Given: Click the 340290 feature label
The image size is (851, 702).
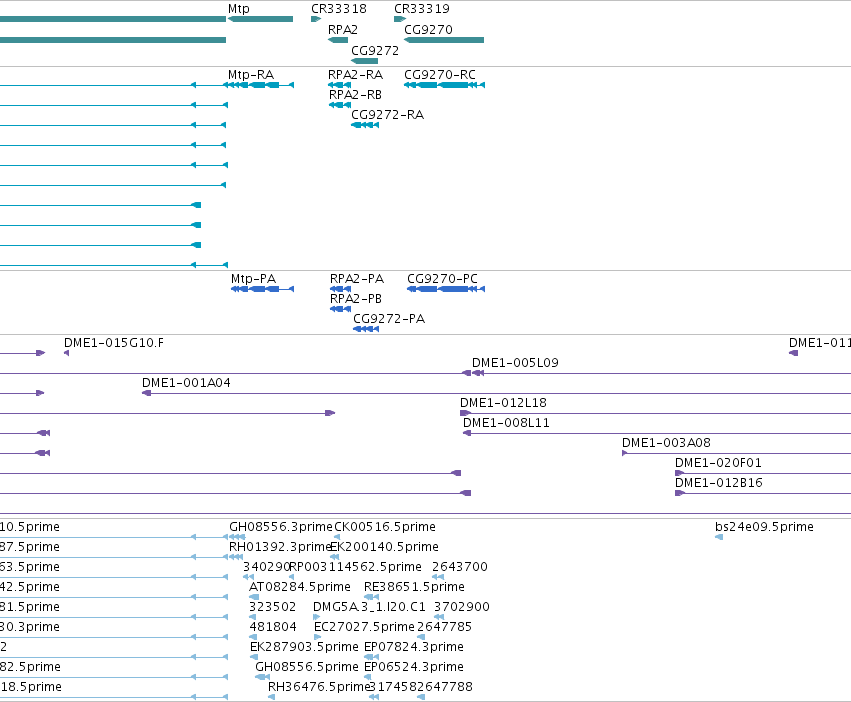Looking at the screenshot, I should [267, 567].
